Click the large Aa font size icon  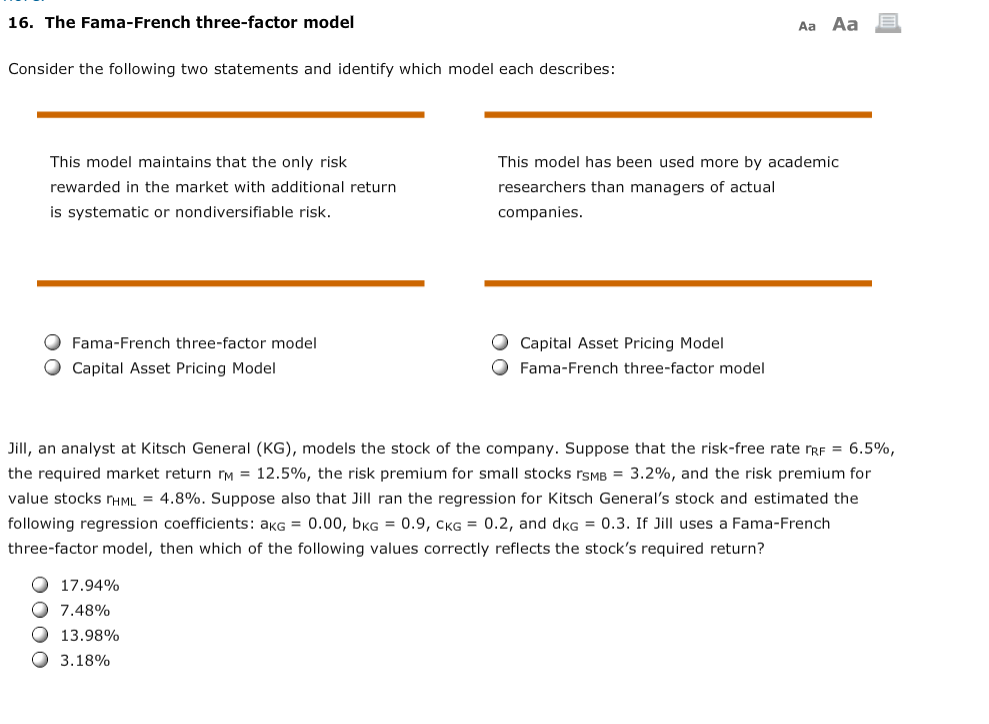[x=843, y=24]
